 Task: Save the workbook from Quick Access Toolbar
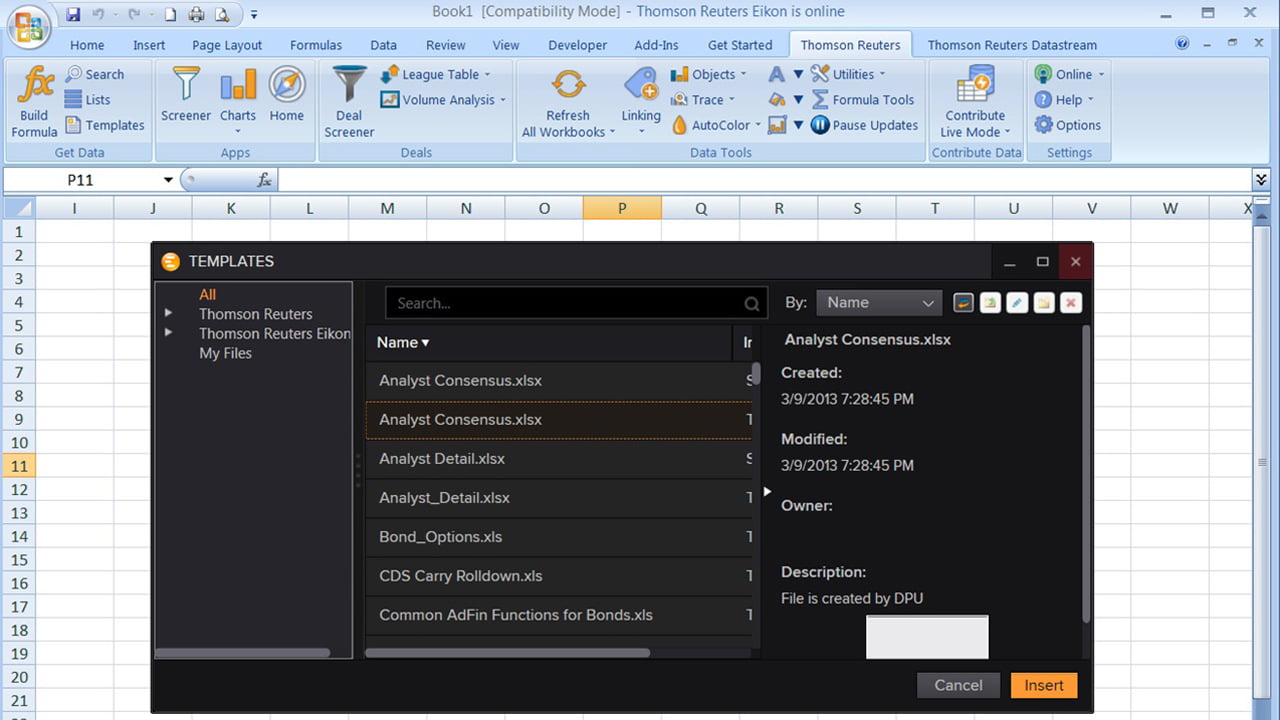[x=73, y=14]
